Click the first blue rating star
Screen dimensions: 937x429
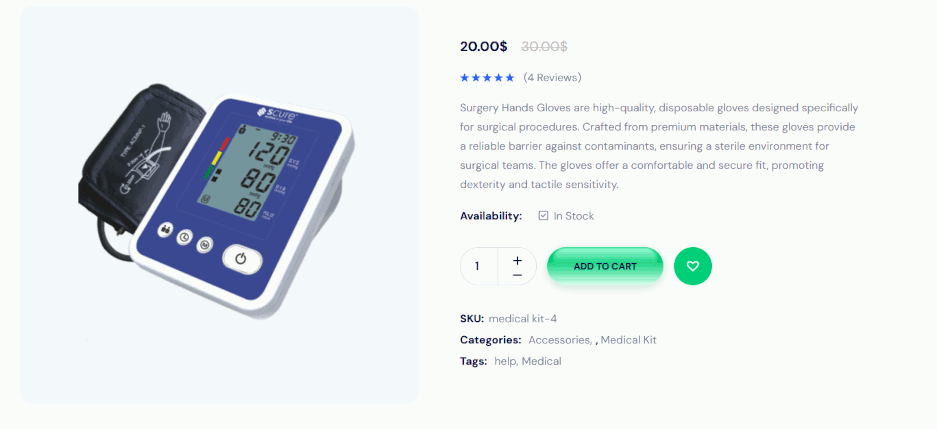point(464,77)
